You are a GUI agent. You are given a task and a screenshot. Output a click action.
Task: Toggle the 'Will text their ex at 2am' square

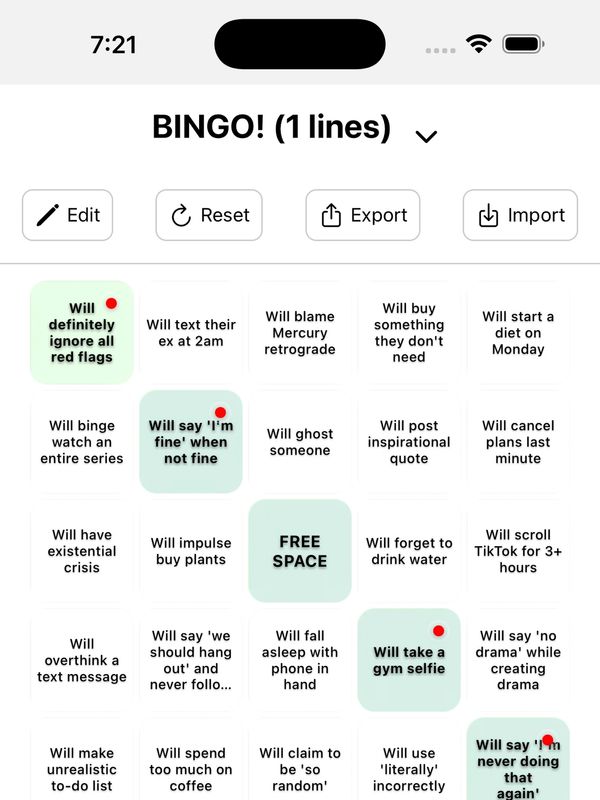tap(191, 332)
